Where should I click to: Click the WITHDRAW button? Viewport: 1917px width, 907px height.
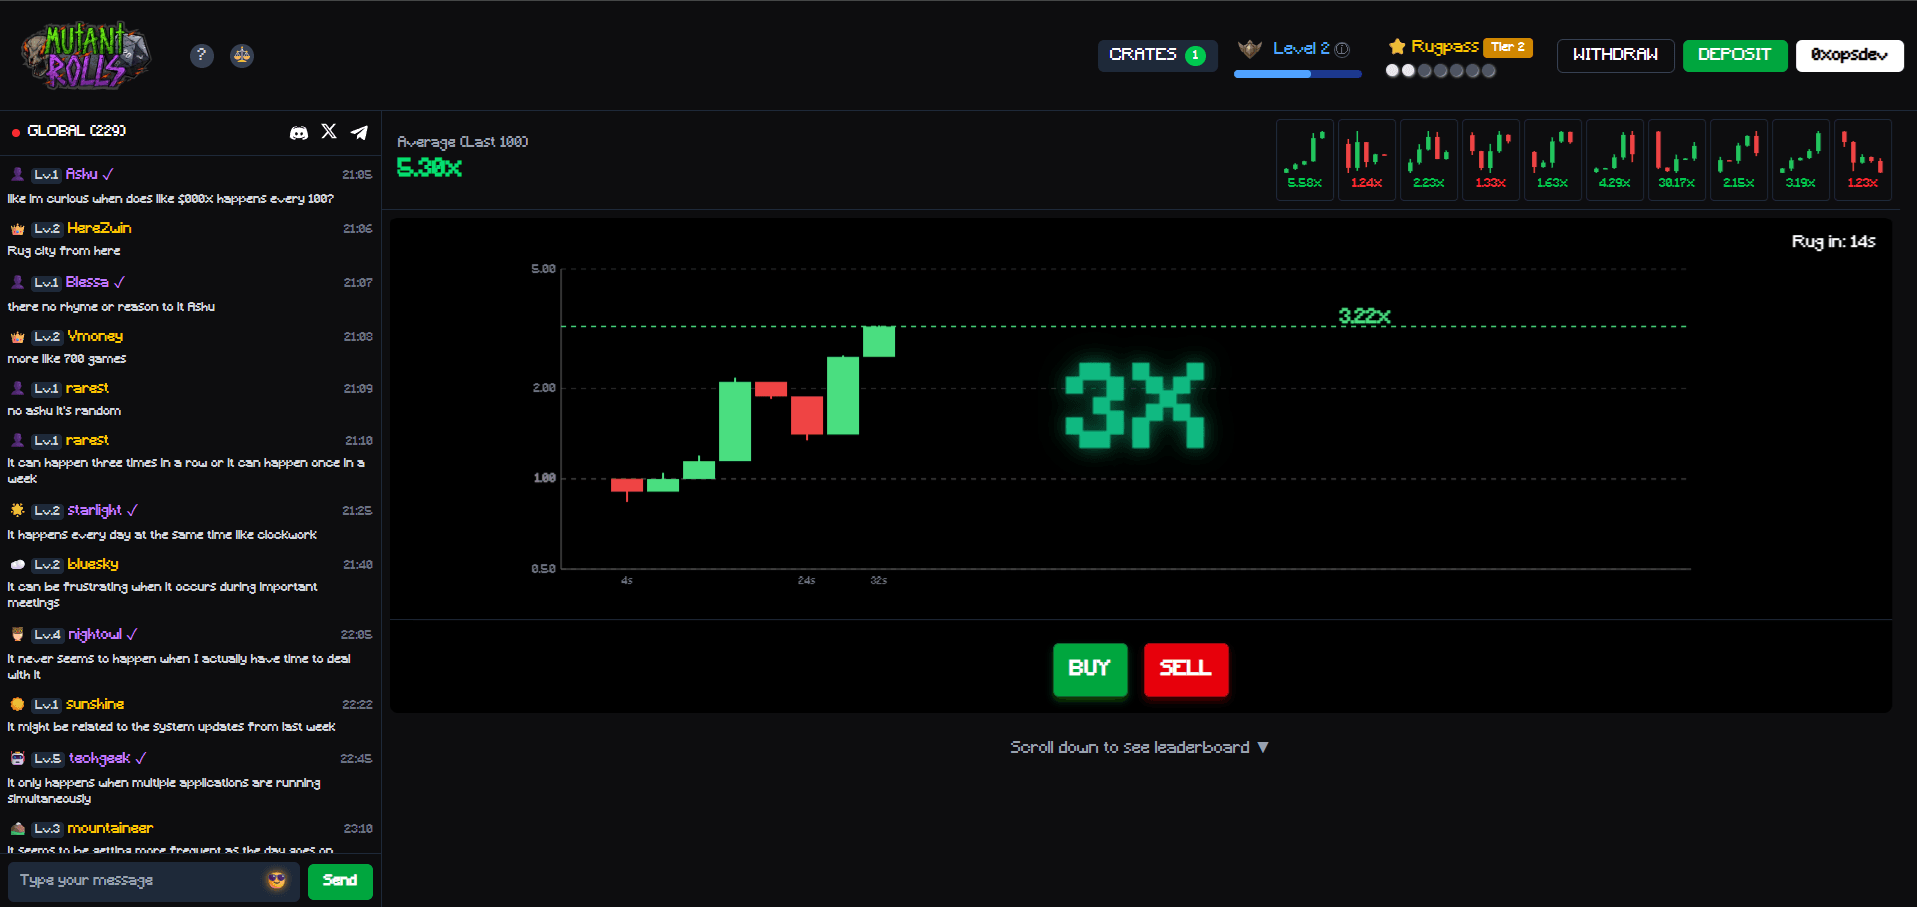1615,55
